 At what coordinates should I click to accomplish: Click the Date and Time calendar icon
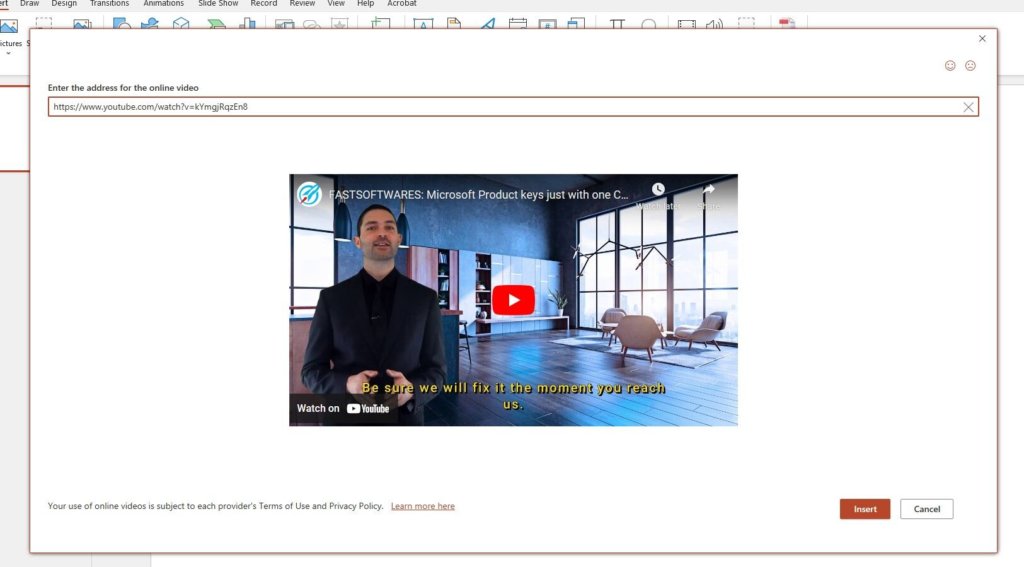pos(517,24)
